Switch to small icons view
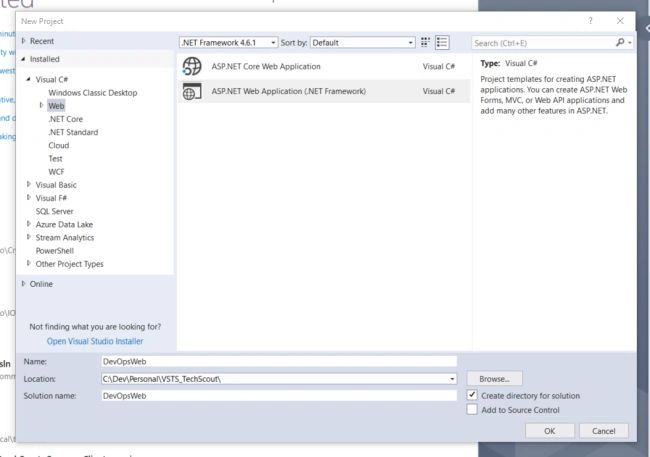Image resolution: width=650 pixels, height=457 pixels. (425, 42)
